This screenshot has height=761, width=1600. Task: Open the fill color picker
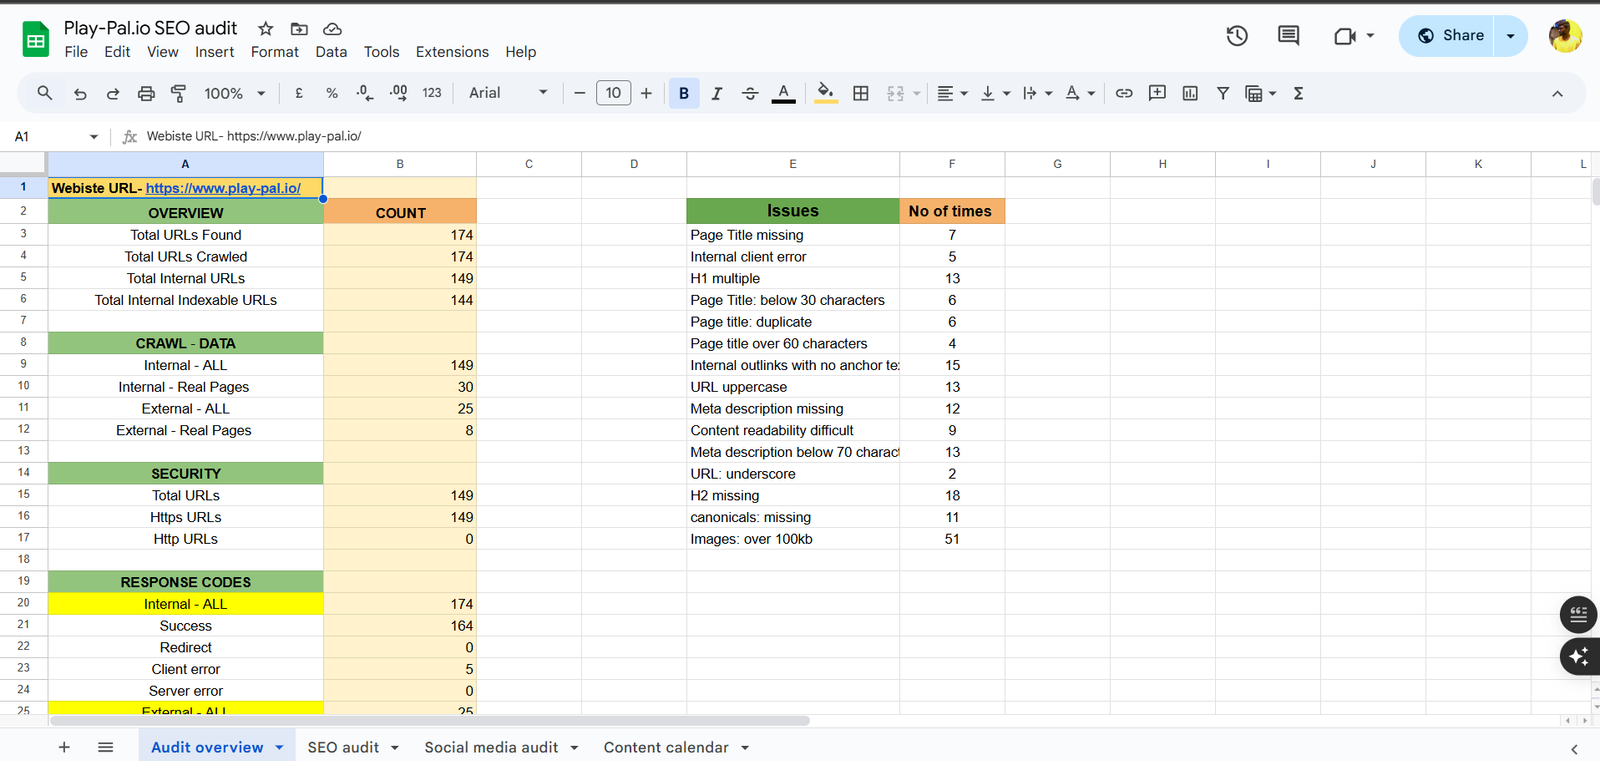pos(825,93)
